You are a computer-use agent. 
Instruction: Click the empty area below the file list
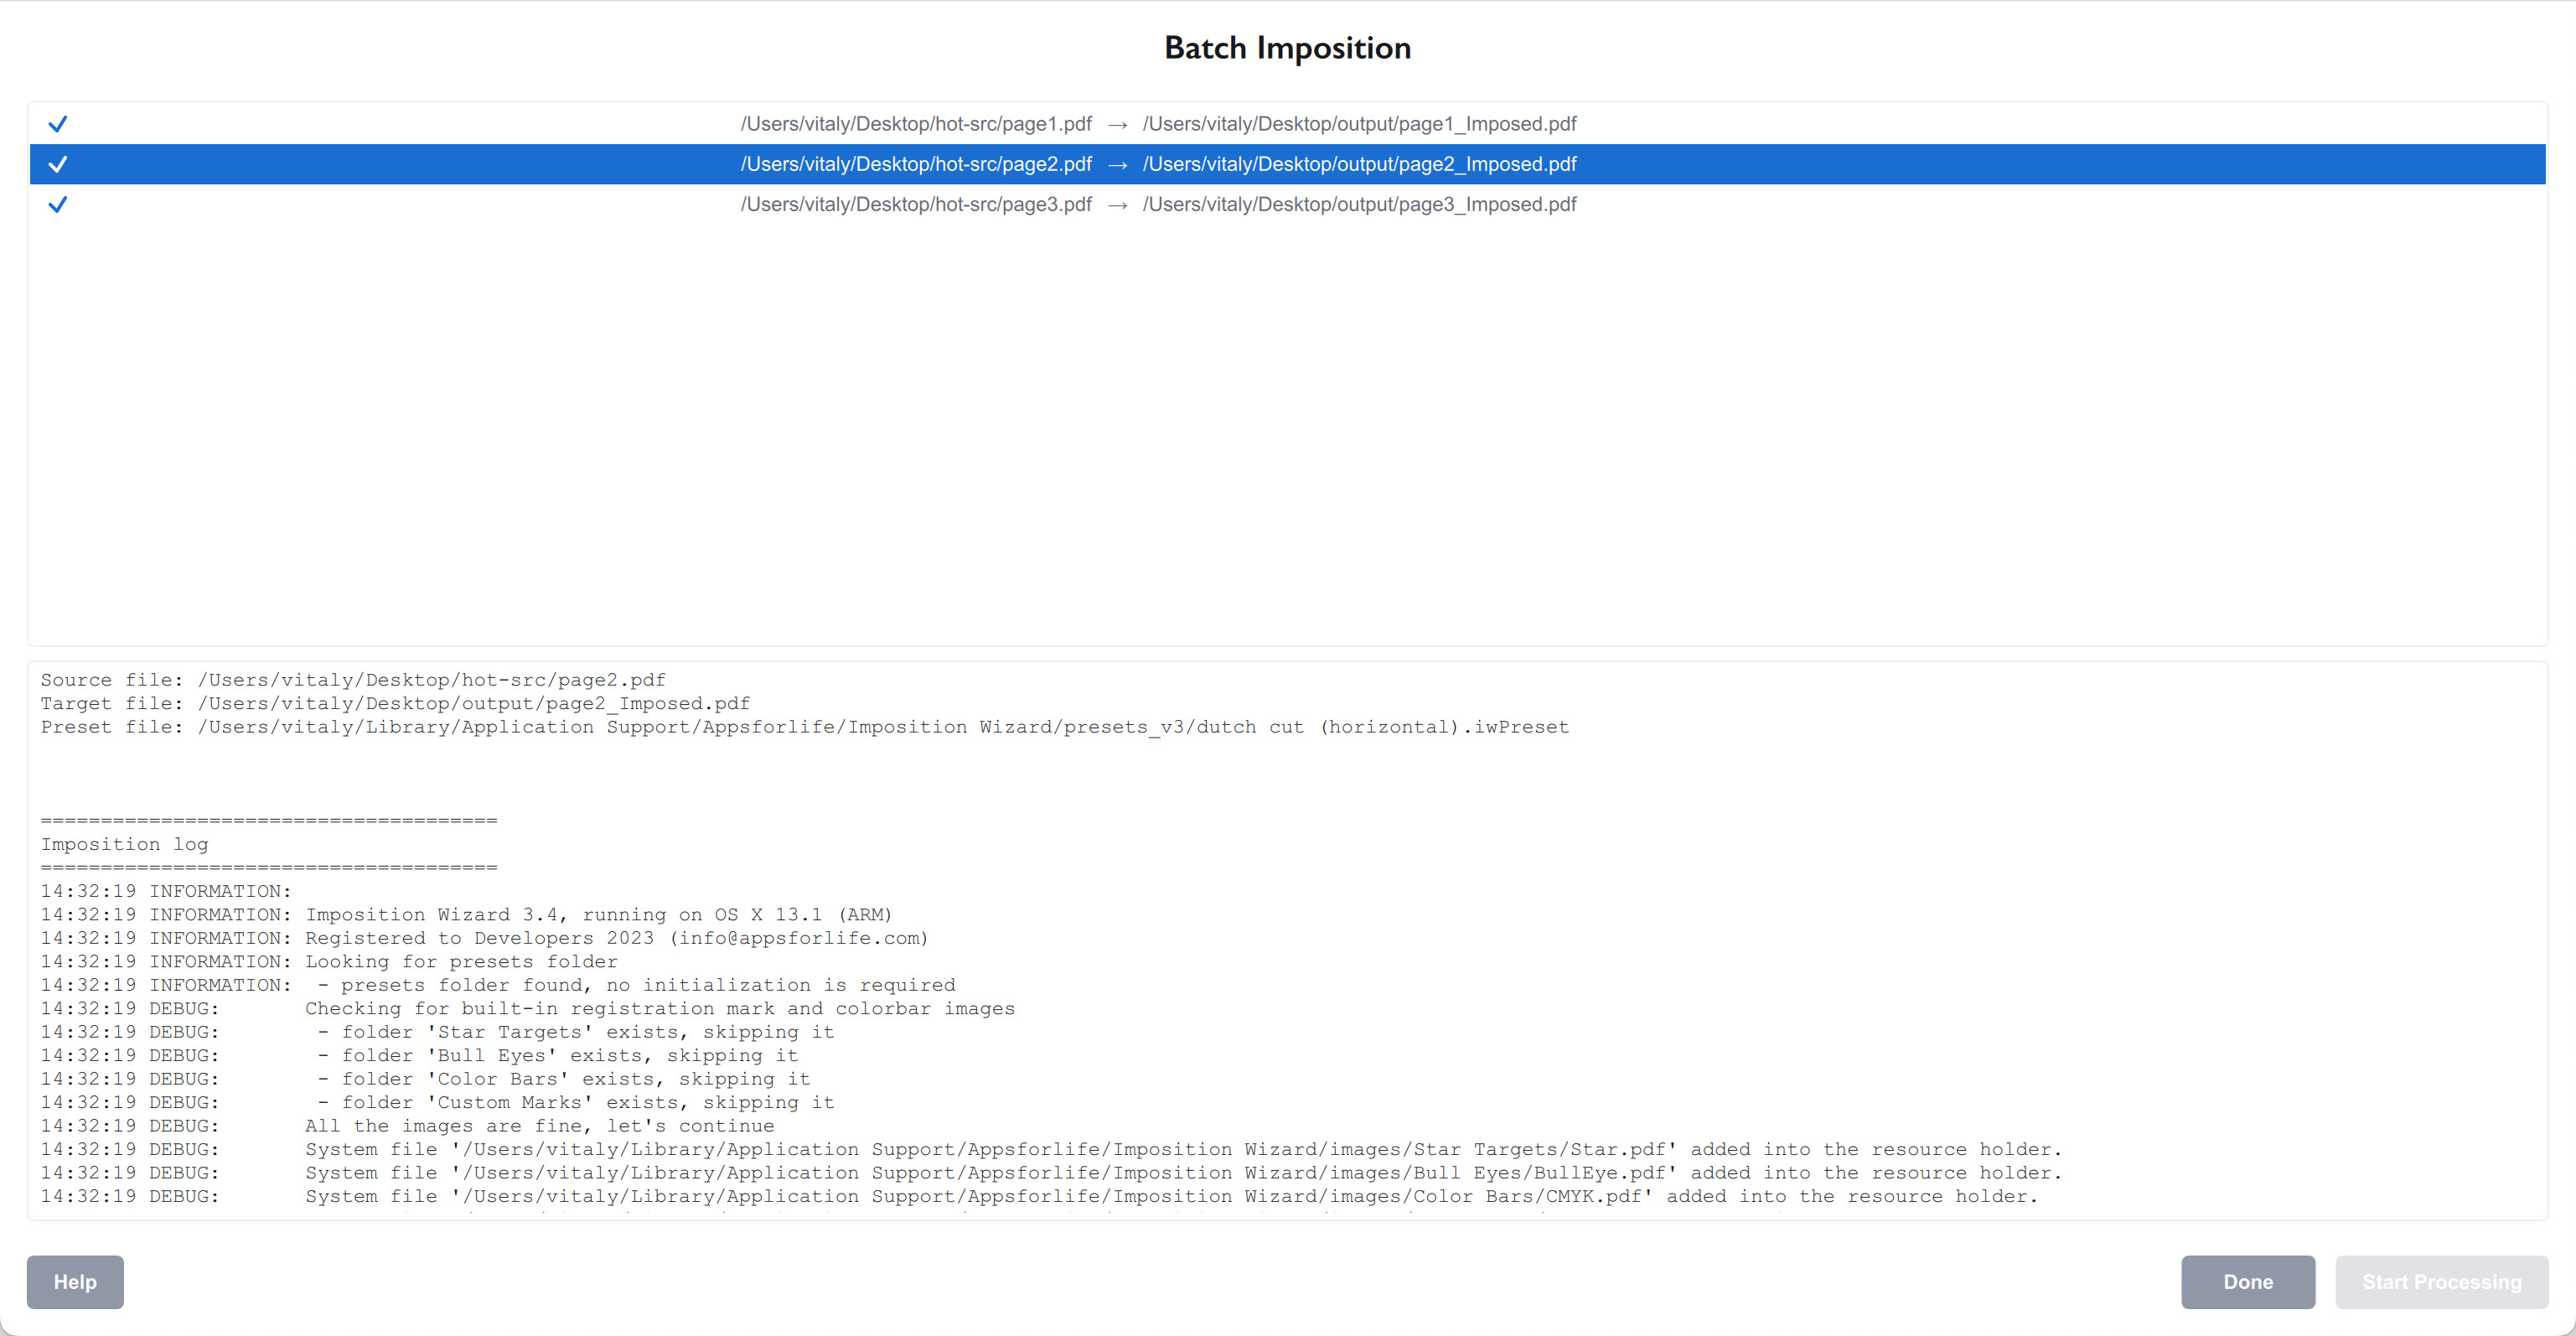[1288, 430]
